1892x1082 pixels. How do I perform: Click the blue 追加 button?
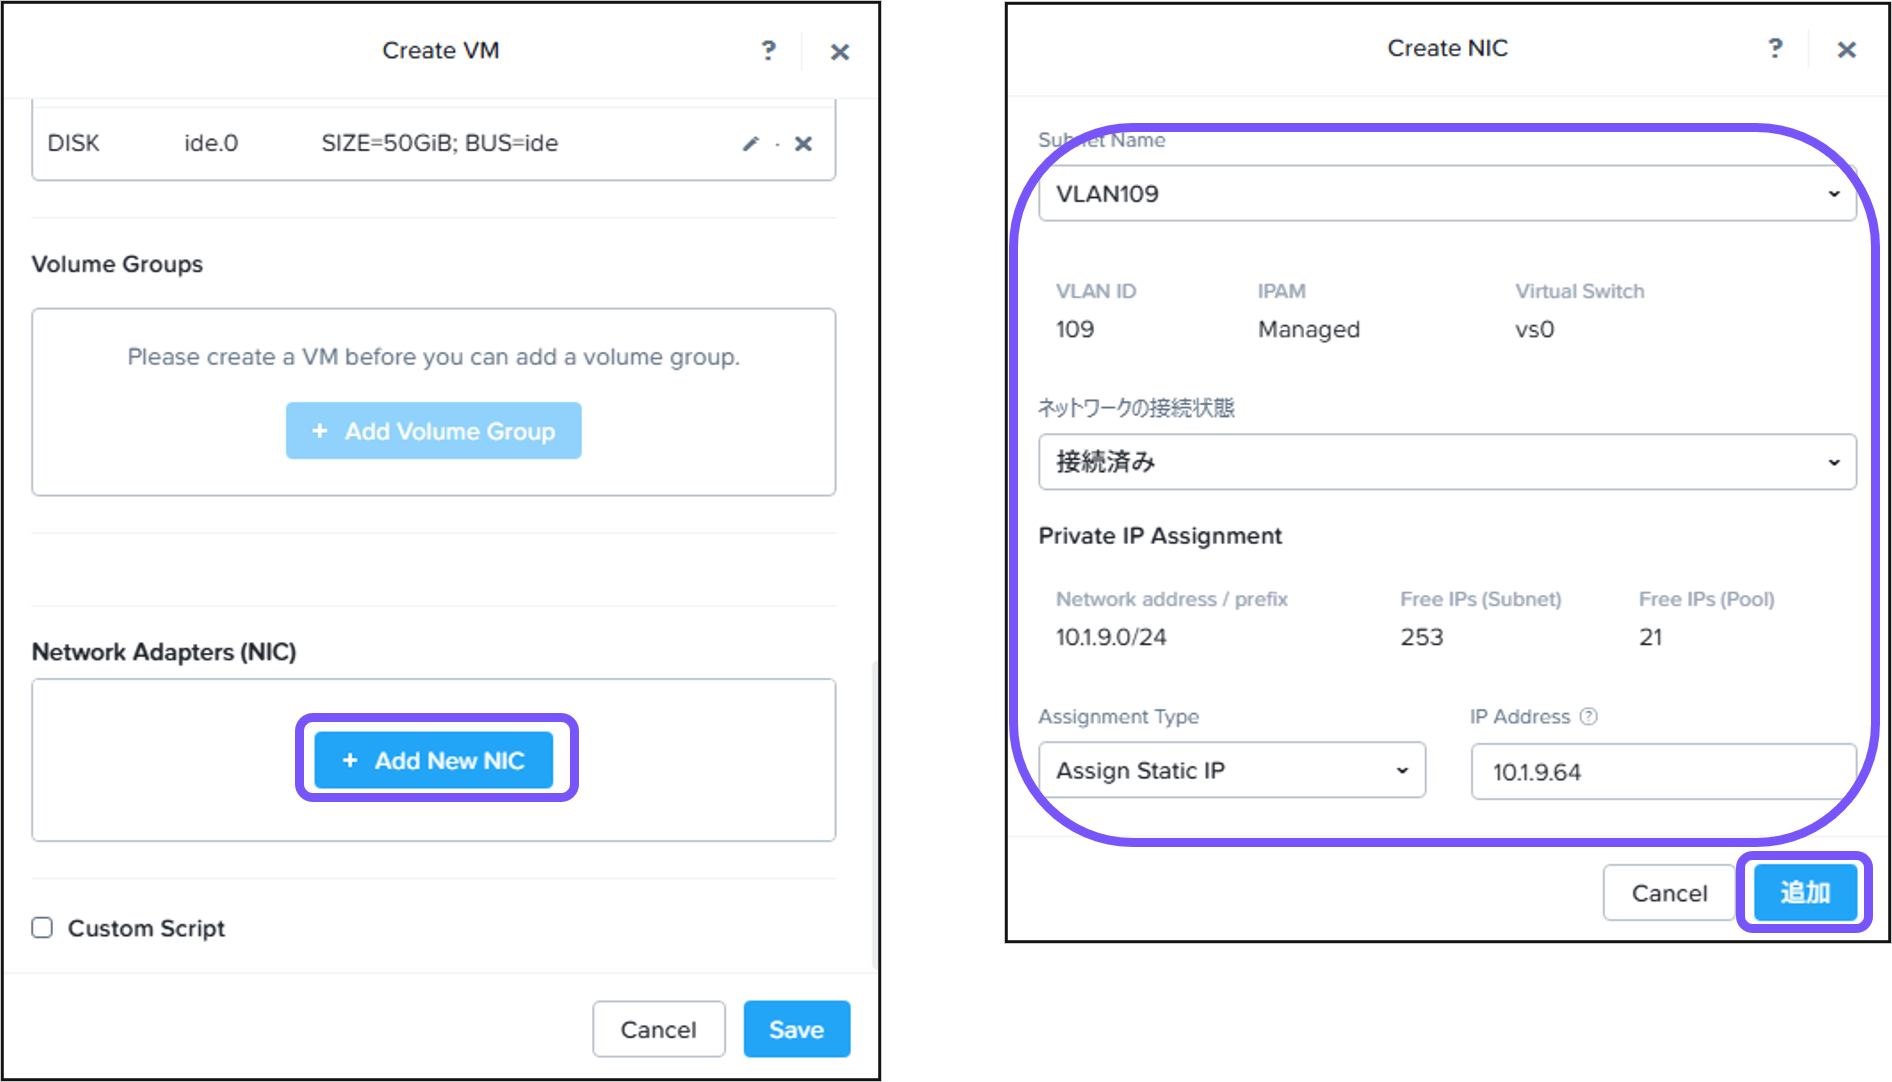1805,892
